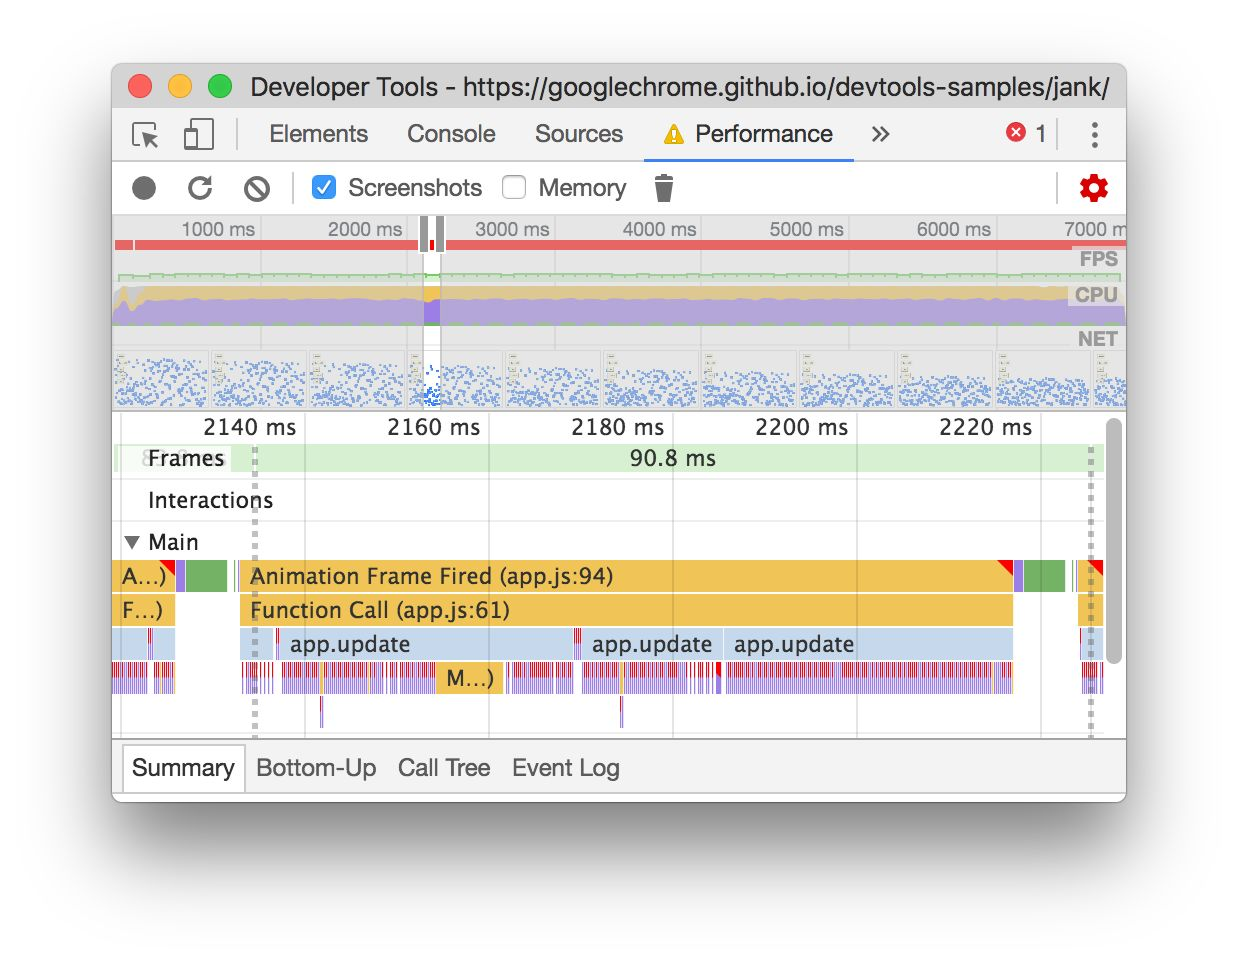
Task: Start recording with the Record button
Action: (144, 188)
